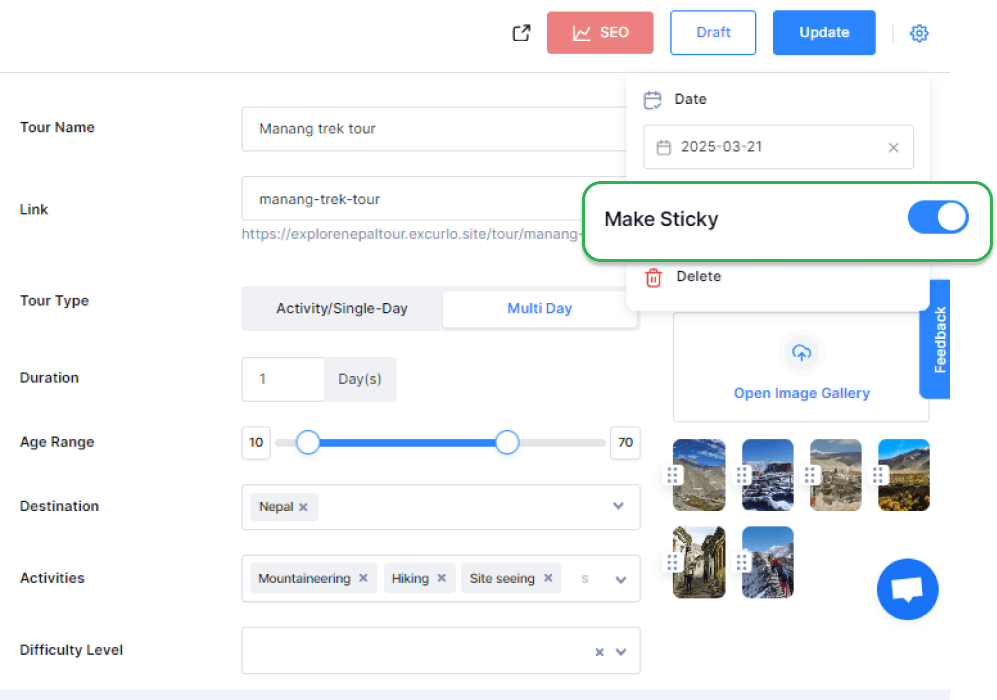Open Image Gallery link
Image resolution: width=997 pixels, height=700 pixels.
pos(801,393)
